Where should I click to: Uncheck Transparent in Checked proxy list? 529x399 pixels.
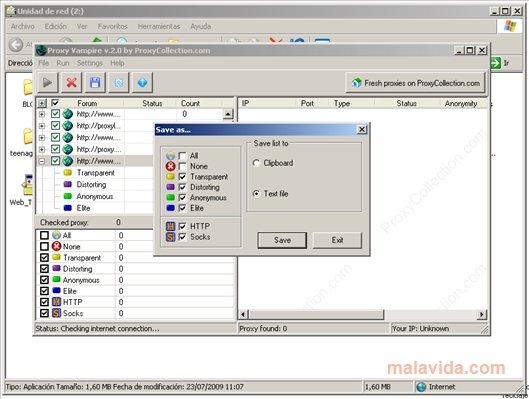[44, 258]
